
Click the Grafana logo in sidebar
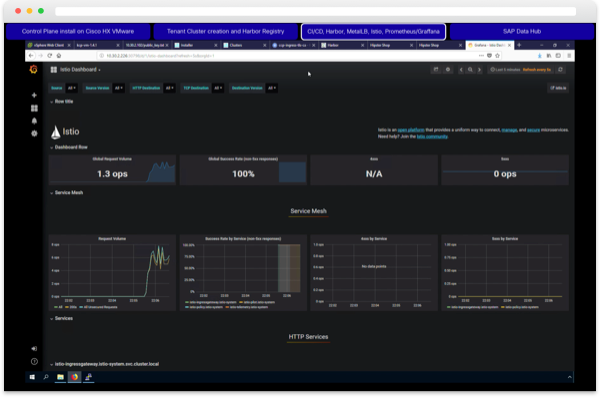(x=34, y=69)
